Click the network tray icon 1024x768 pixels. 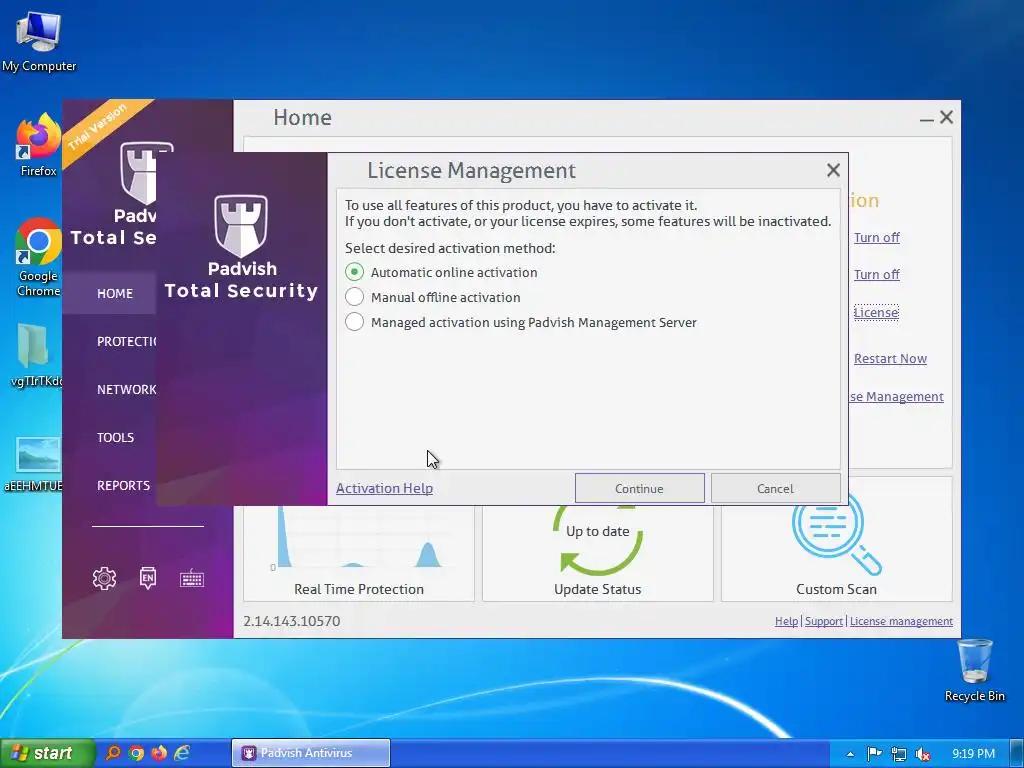899,754
